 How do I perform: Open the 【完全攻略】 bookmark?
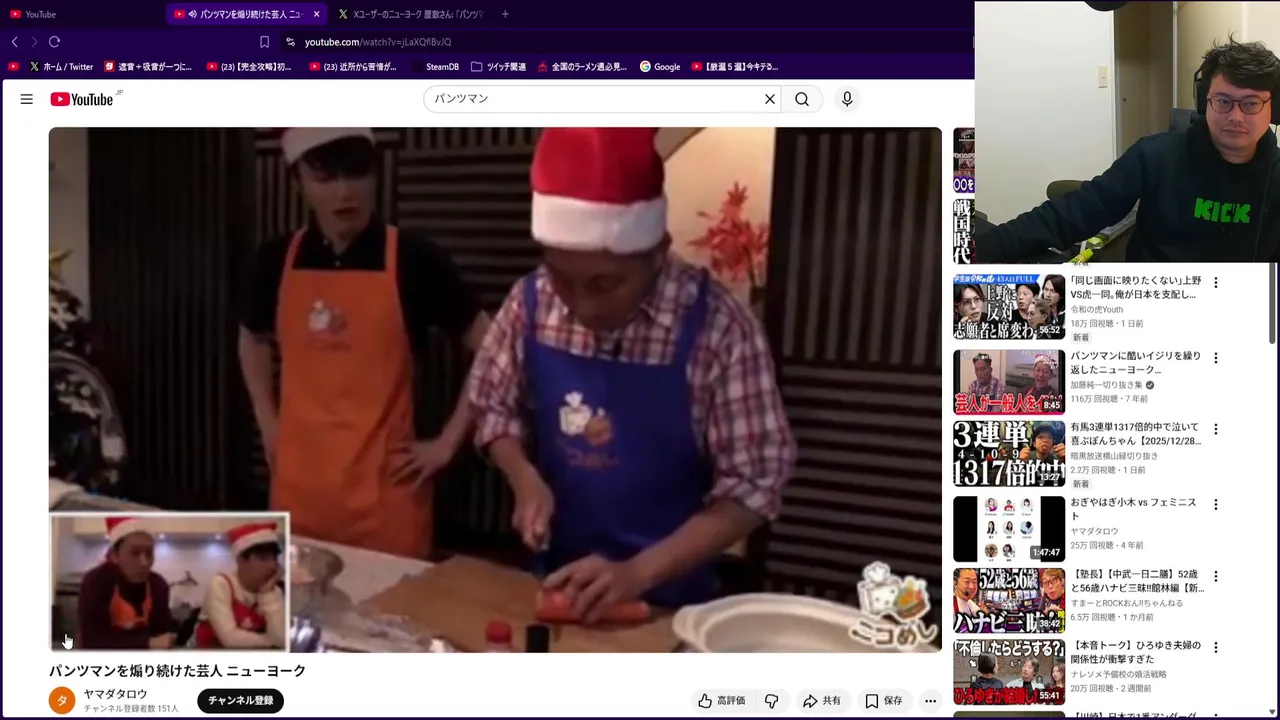click(249, 67)
